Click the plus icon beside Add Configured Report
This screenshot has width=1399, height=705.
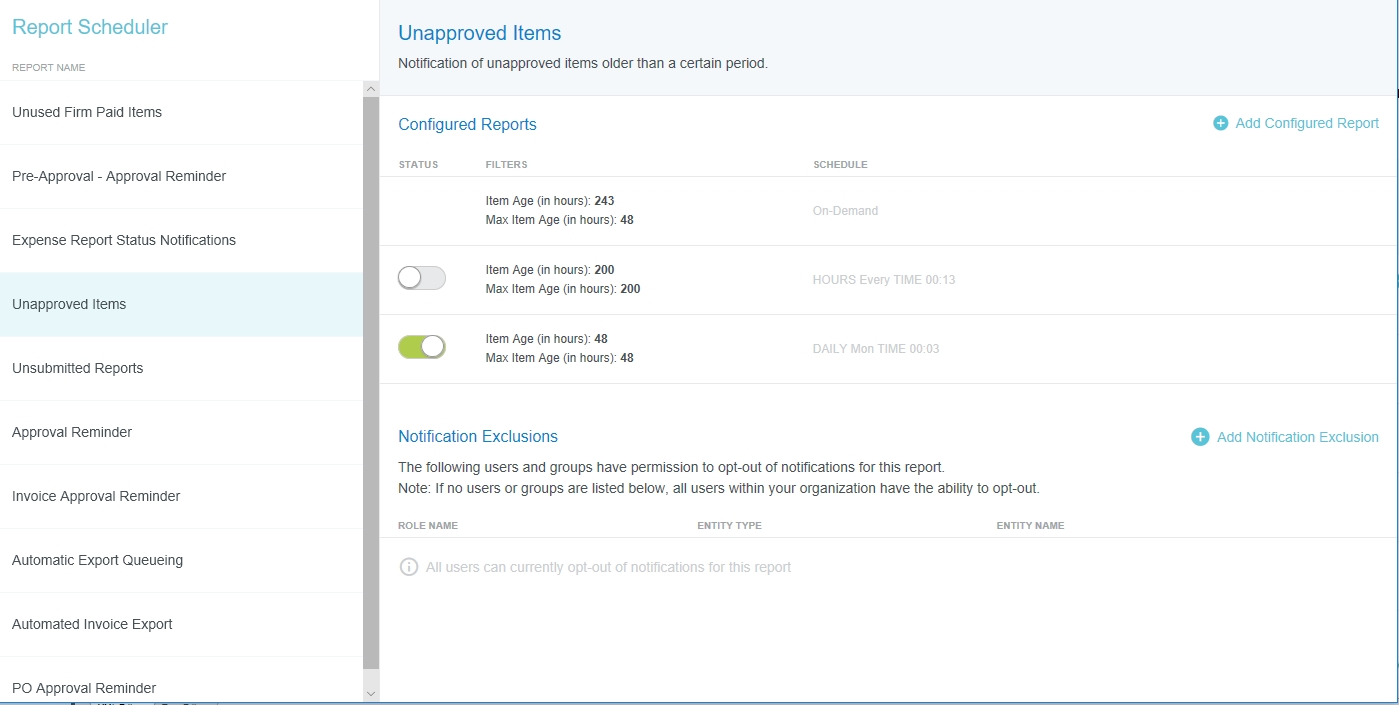coord(1220,124)
